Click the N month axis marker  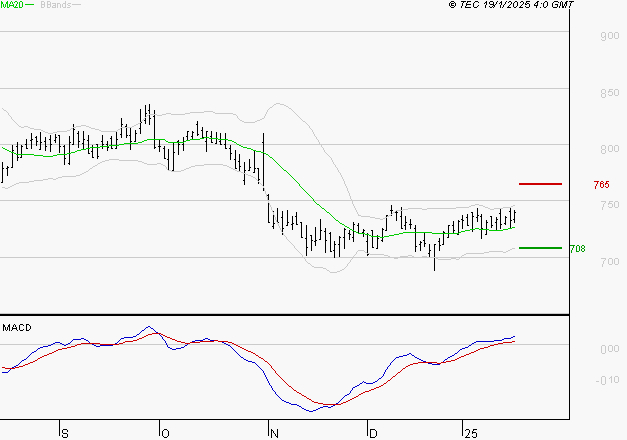tap(274, 434)
